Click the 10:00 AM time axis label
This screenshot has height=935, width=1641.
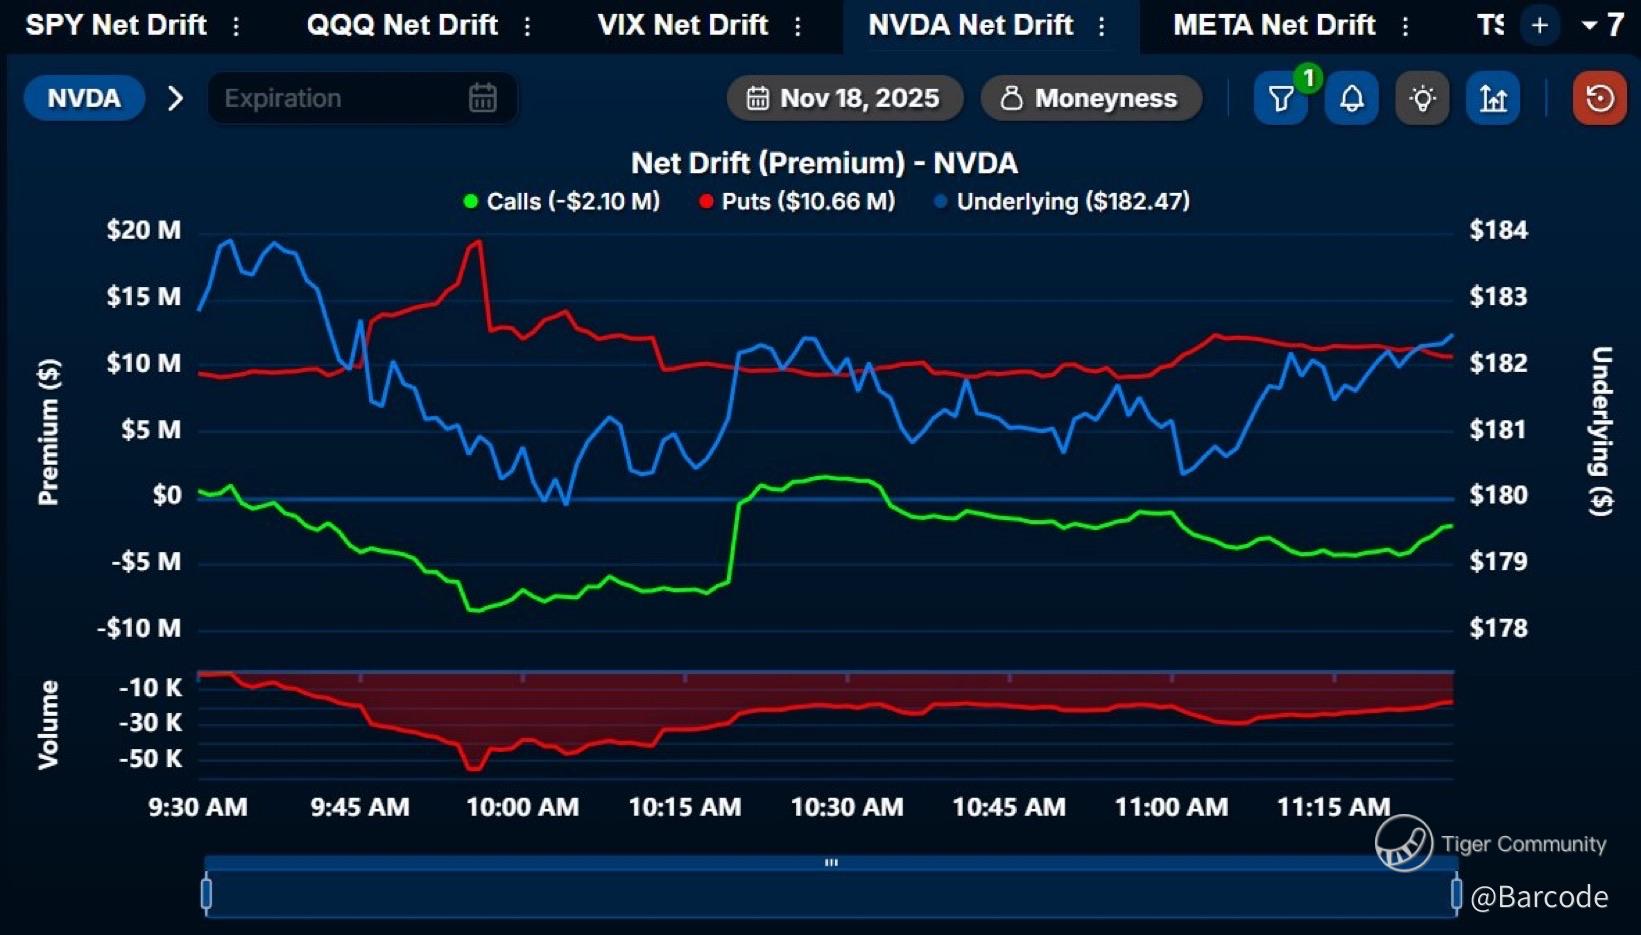(x=523, y=807)
